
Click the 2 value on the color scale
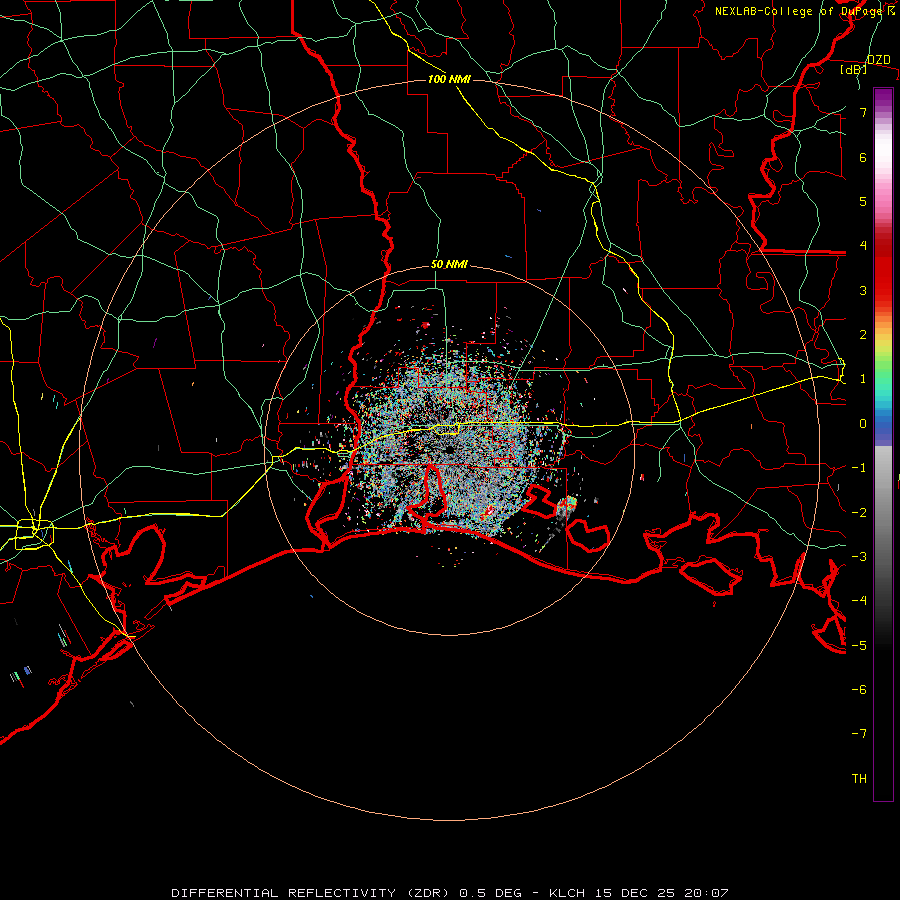click(863, 335)
